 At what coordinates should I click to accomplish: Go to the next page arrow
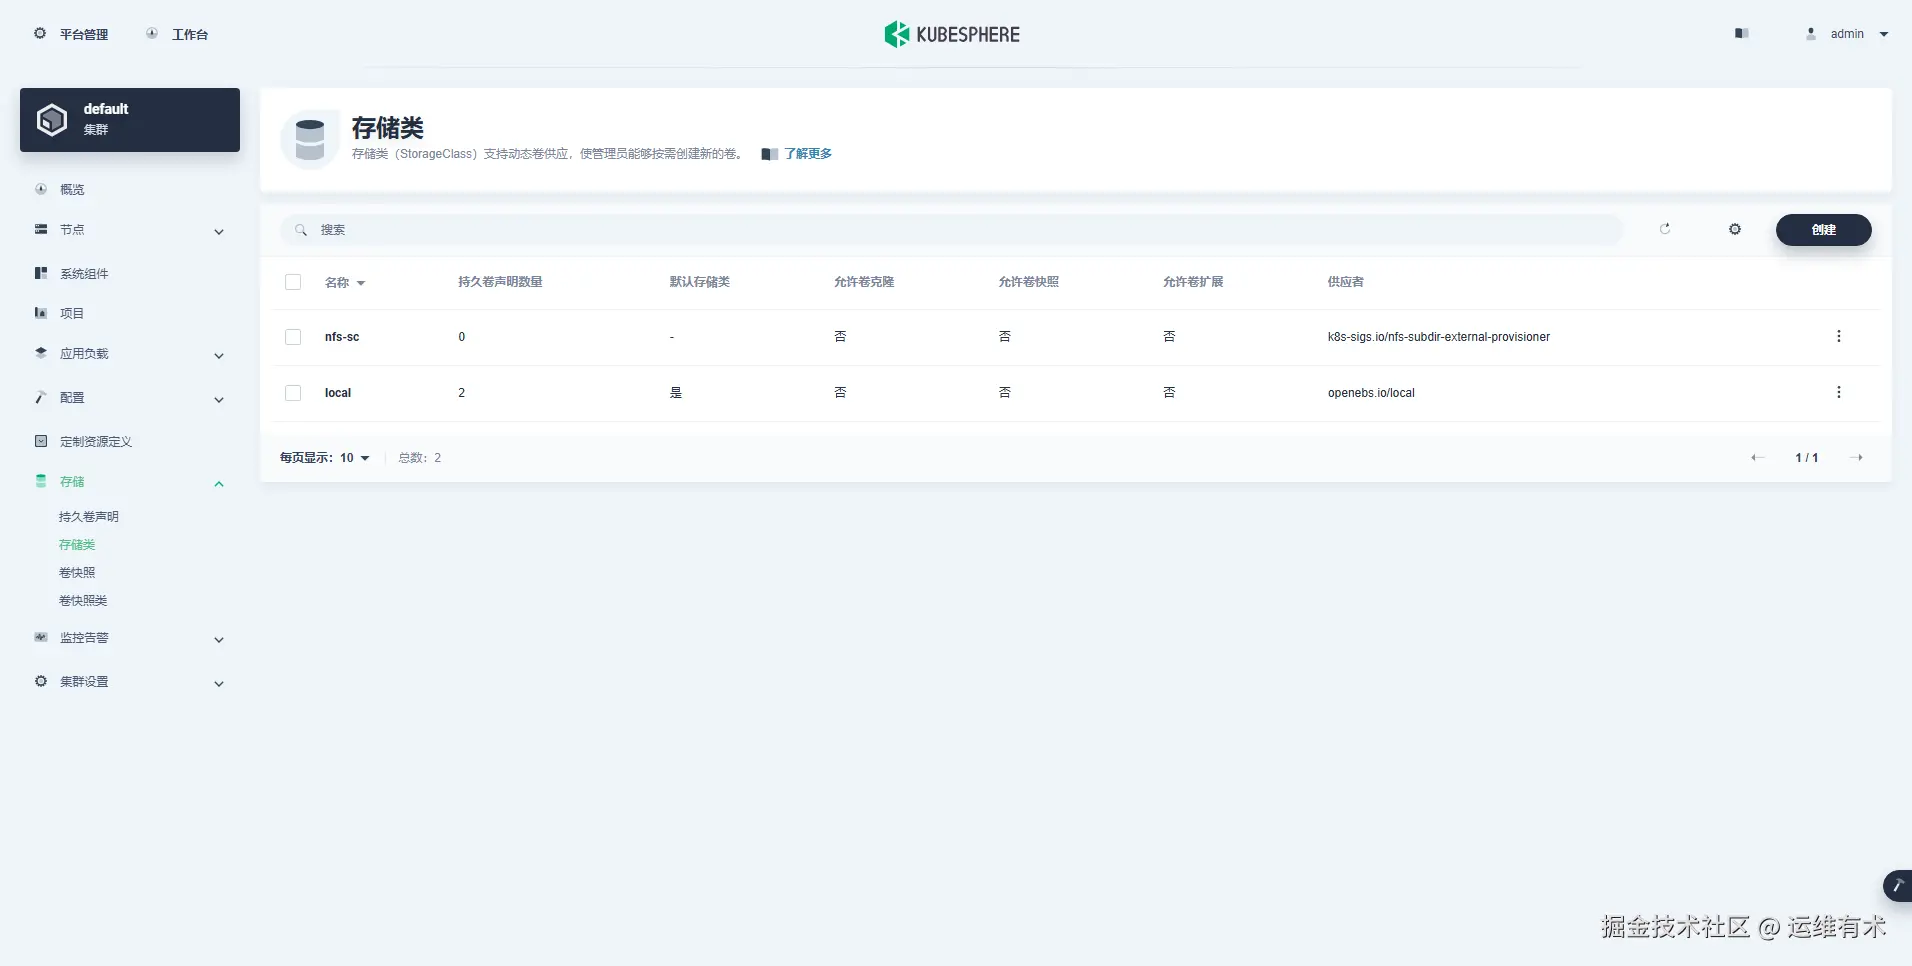pyautogui.click(x=1856, y=458)
